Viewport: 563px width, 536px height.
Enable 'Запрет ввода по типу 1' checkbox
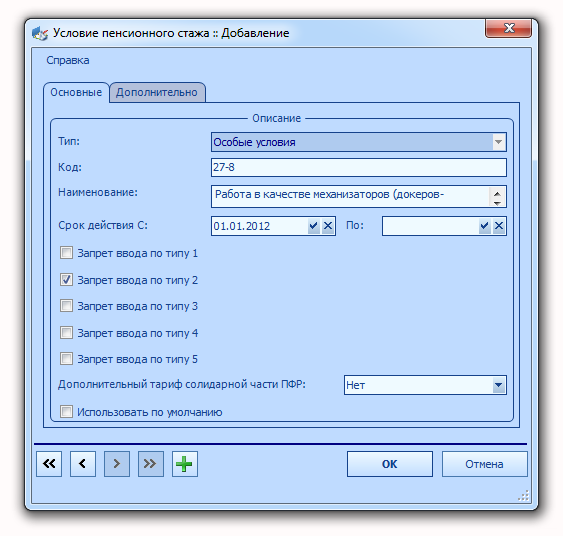pos(66,253)
